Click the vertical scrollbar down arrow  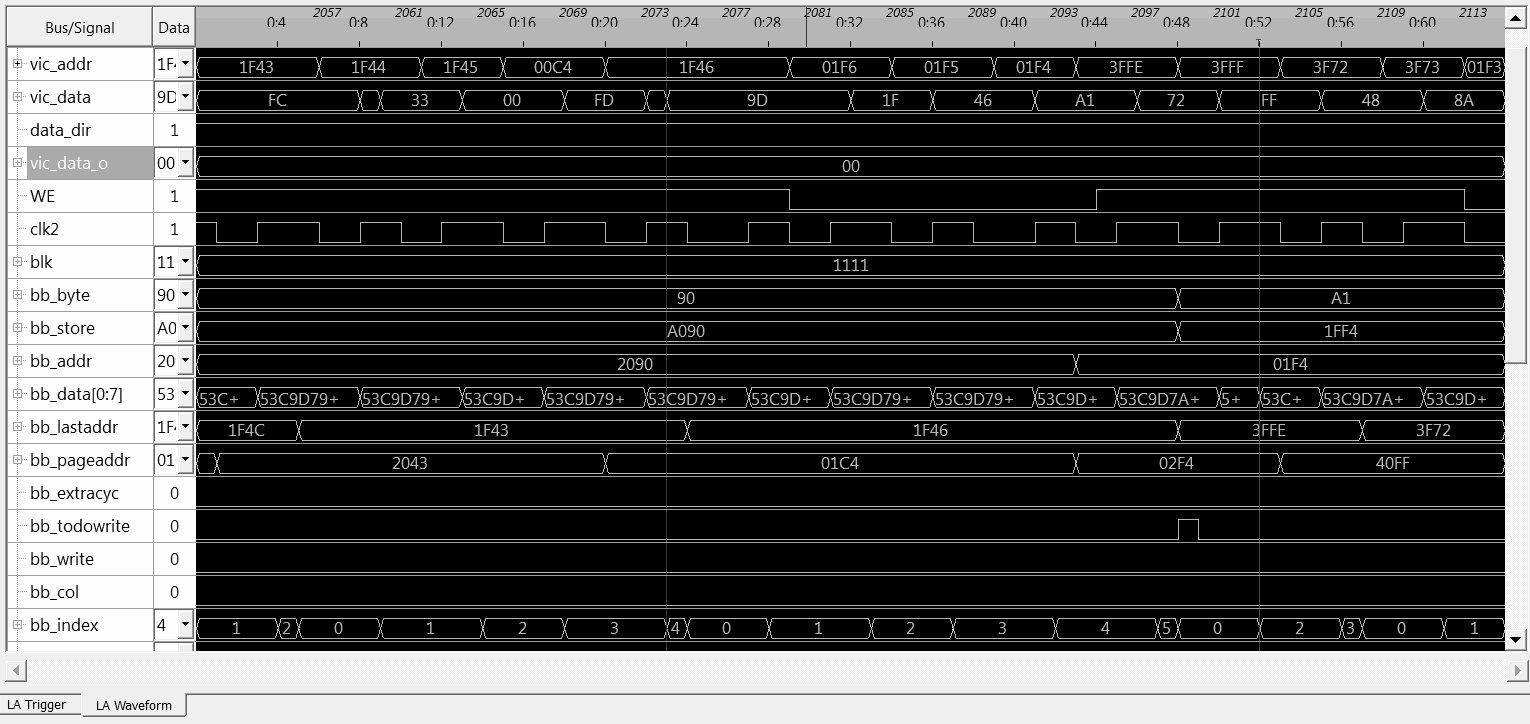click(1516, 640)
